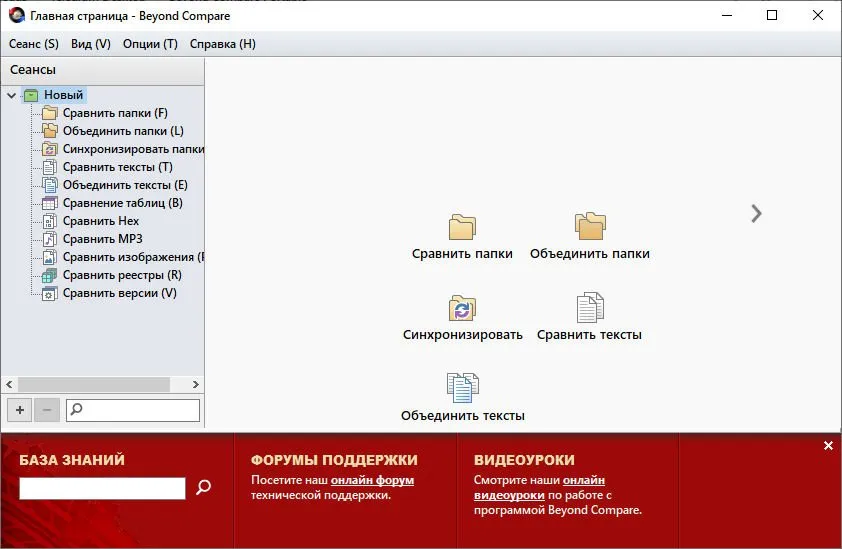The image size is (842, 549).
Task: Click the Сравнить изображения picture icon
Action: click(x=49, y=257)
